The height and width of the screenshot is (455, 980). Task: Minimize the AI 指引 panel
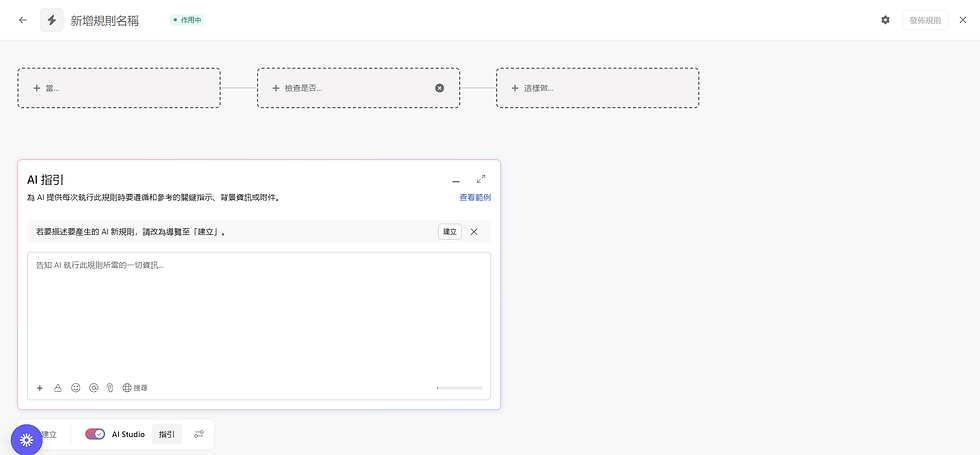[x=456, y=180]
